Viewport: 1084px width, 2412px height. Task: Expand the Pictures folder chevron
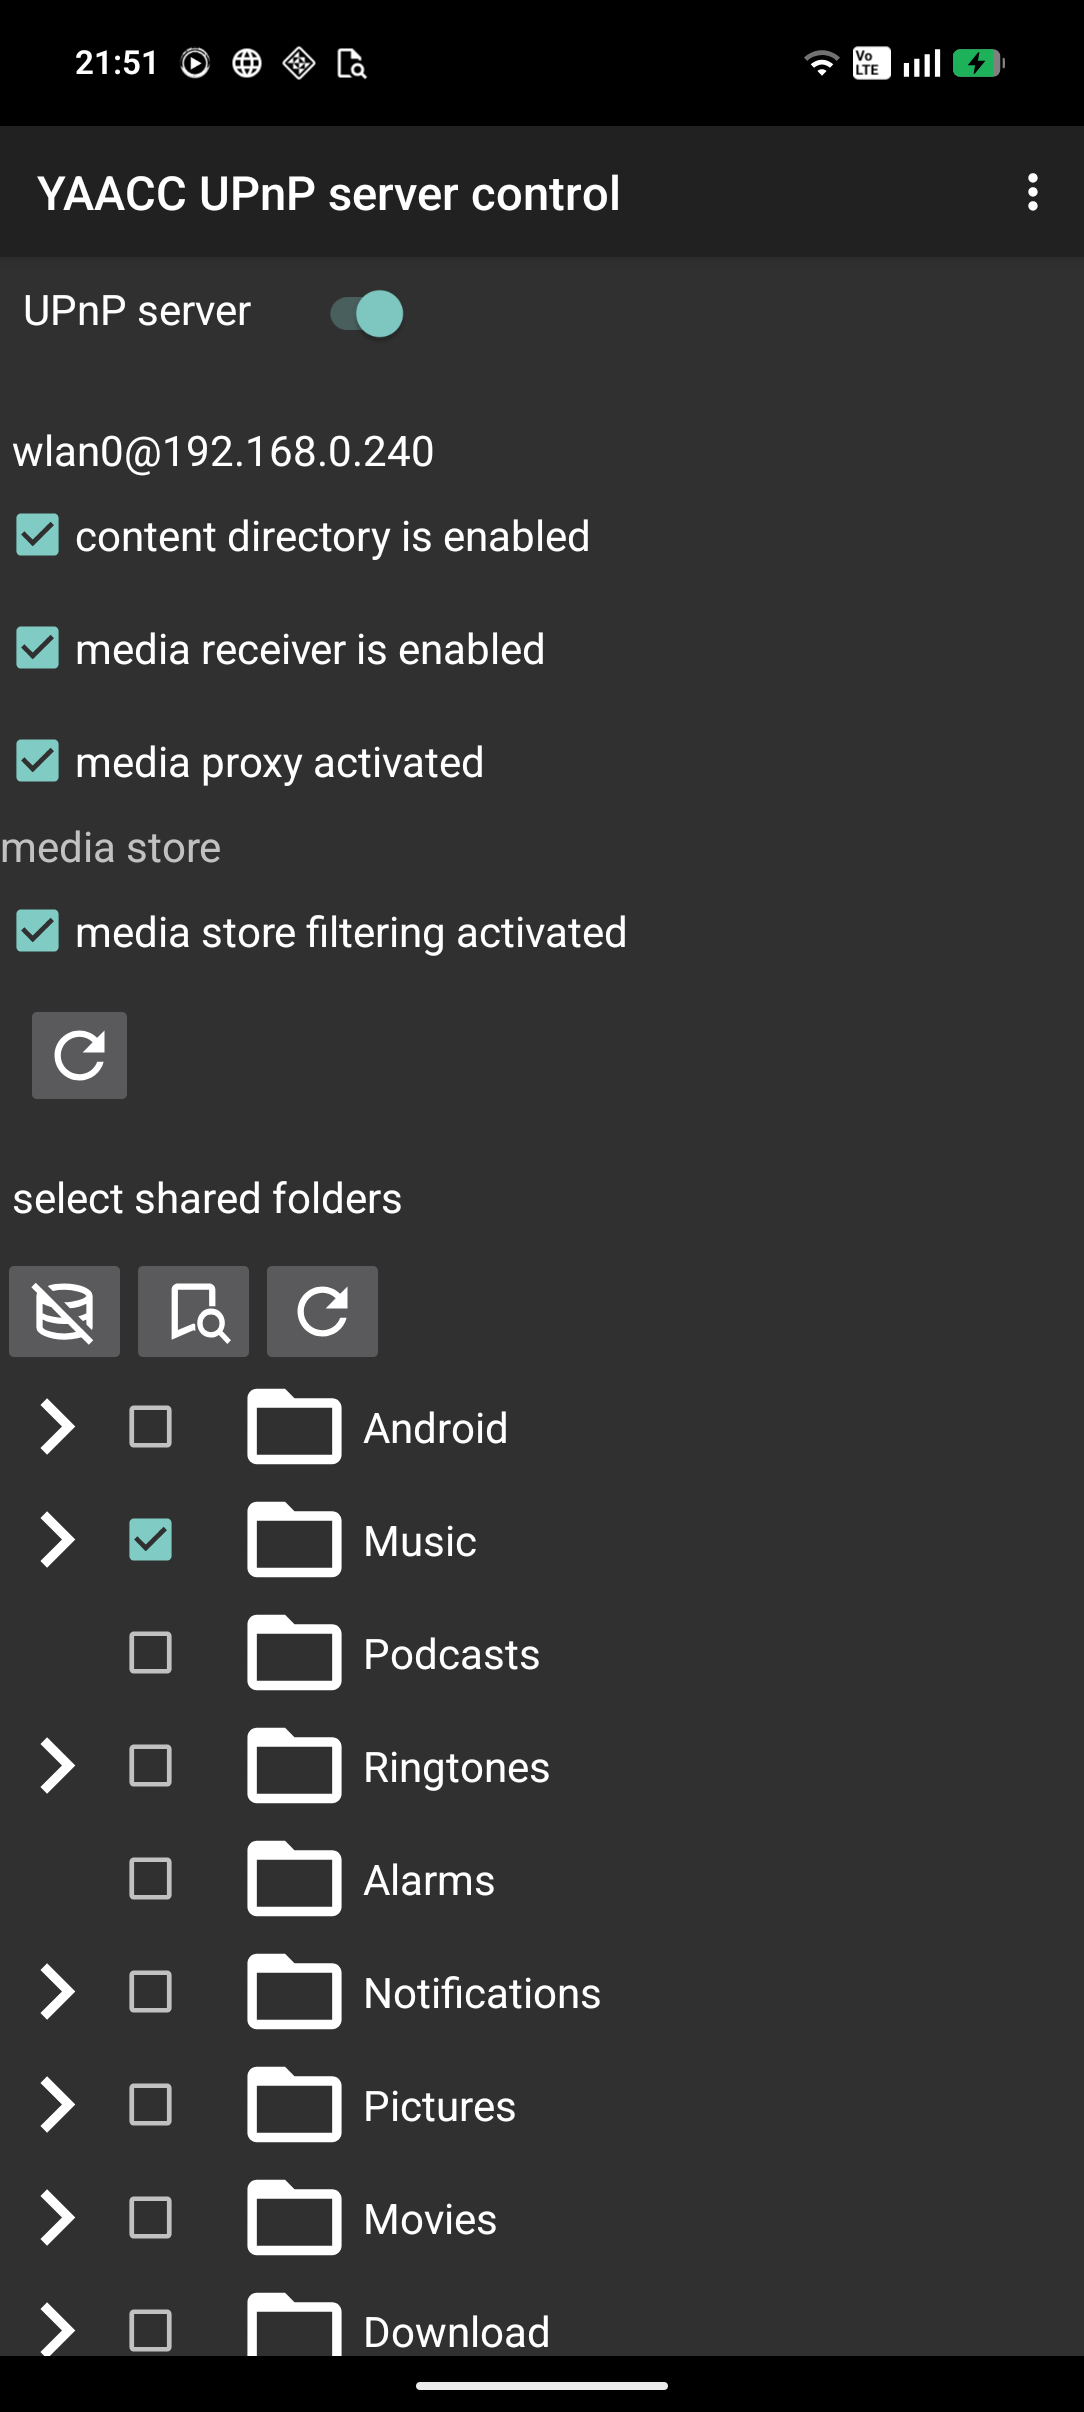tap(57, 2105)
